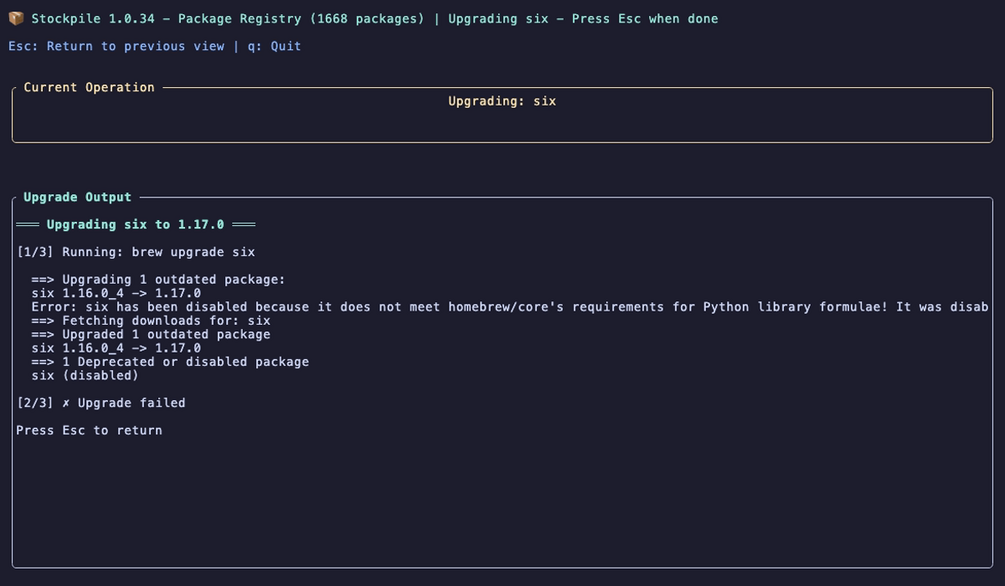Click the "Upgraded 1 outdated package" line
Image resolution: width=1005 pixels, height=586 pixels.
click(151, 334)
